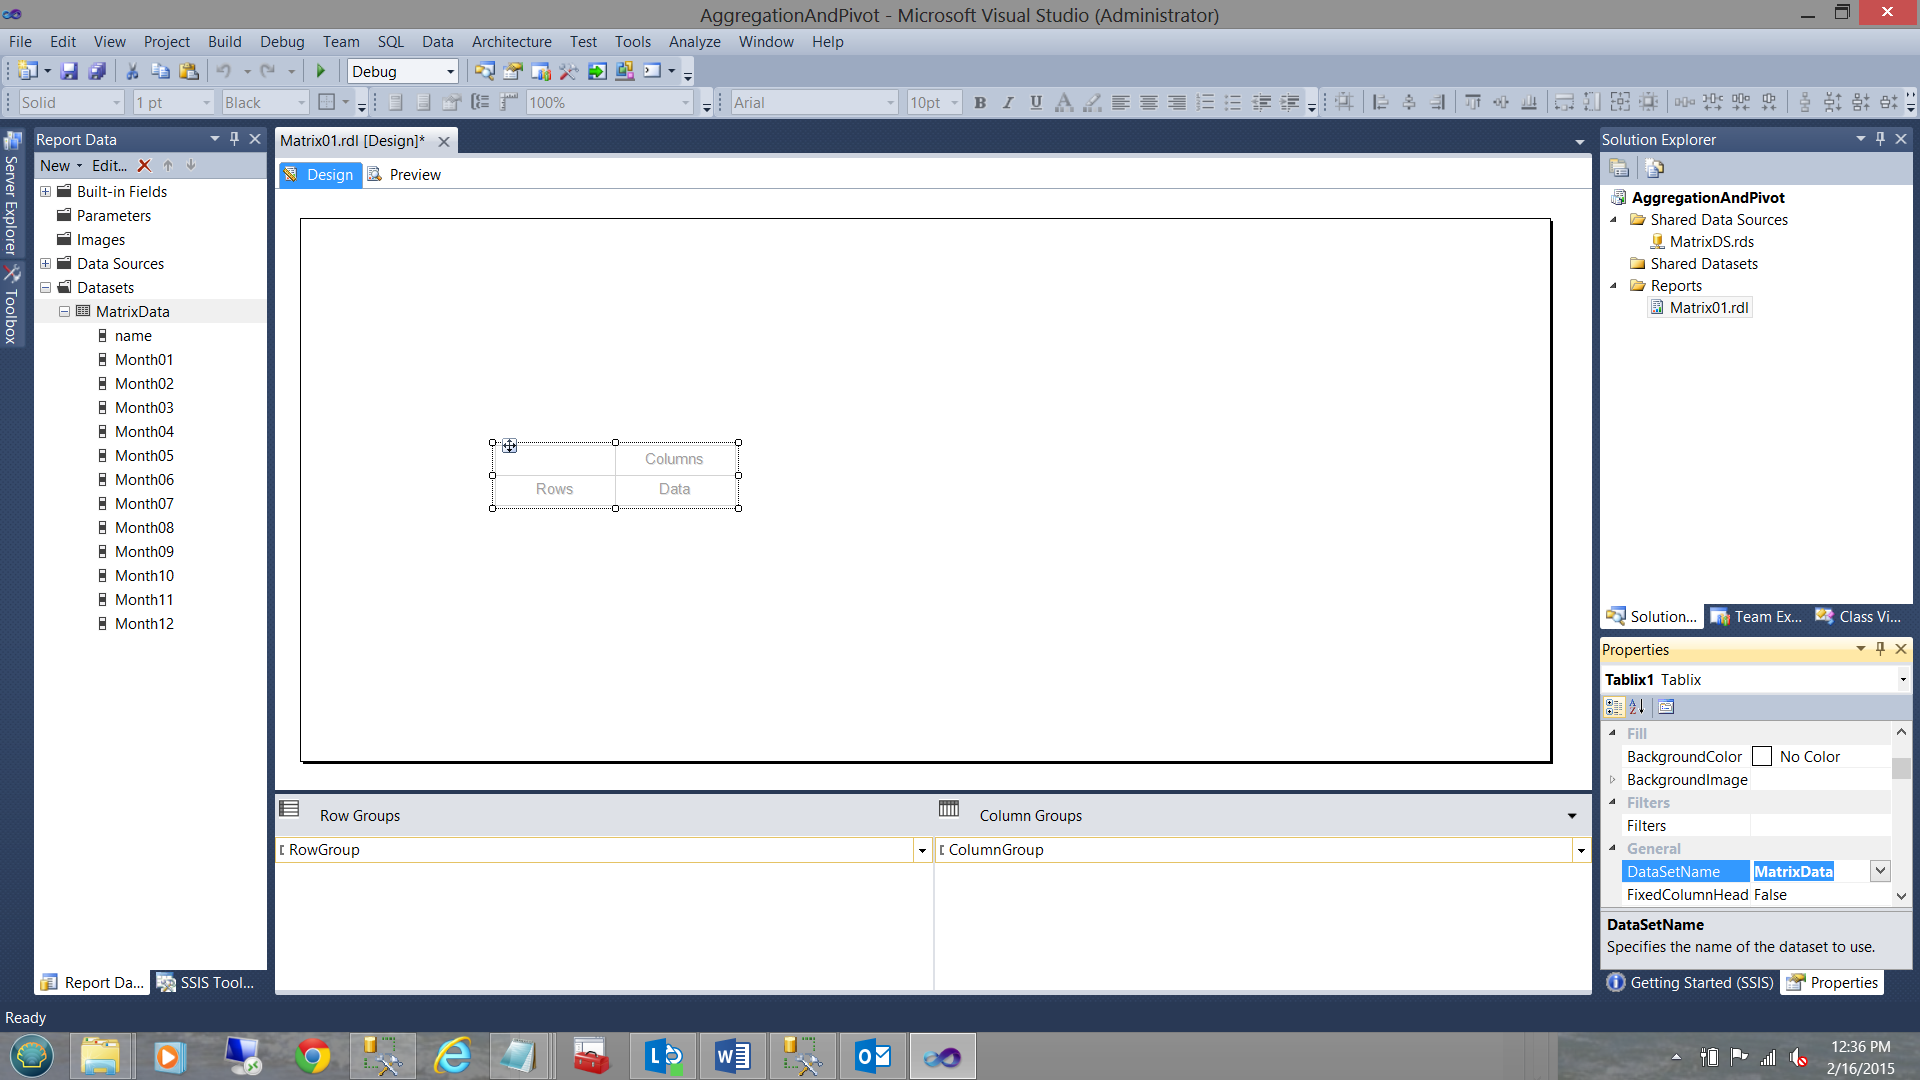Delete item with red X in Report Data
1920x1080 pixels.
coord(144,166)
